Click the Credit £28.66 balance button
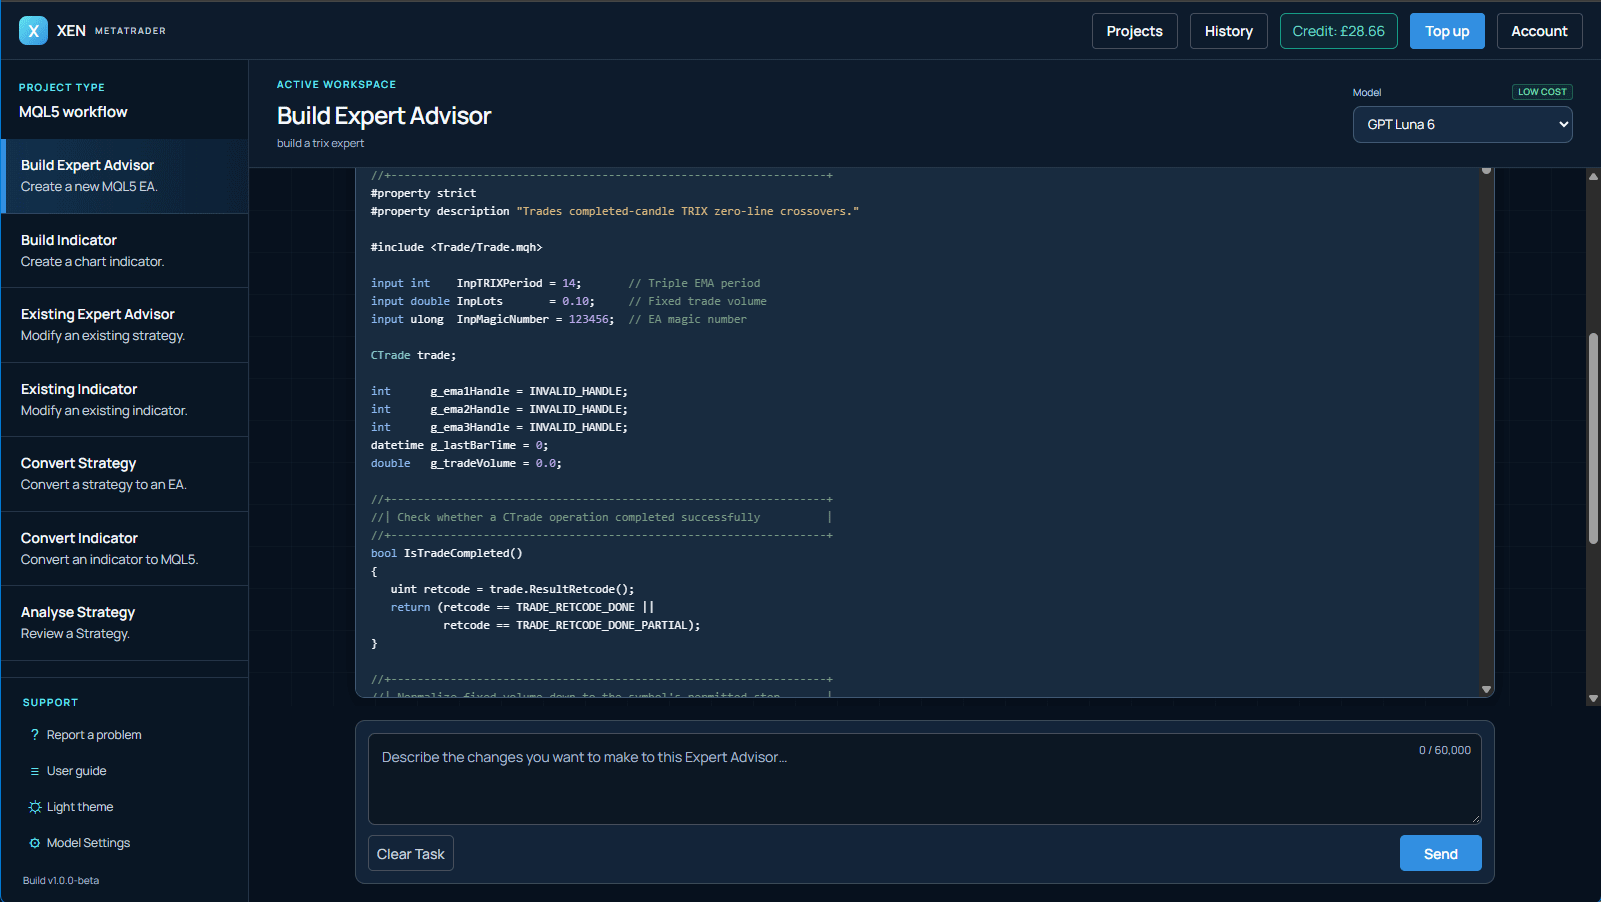1601x902 pixels. (x=1338, y=31)
